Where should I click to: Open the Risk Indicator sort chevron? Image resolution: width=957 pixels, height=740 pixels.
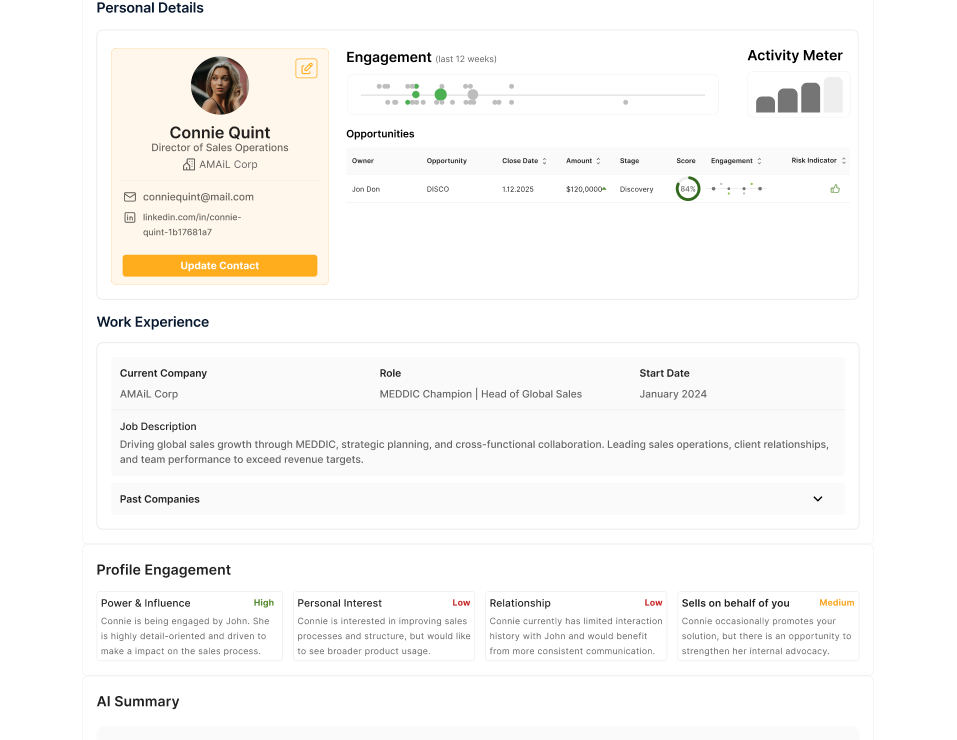point(842,160)
